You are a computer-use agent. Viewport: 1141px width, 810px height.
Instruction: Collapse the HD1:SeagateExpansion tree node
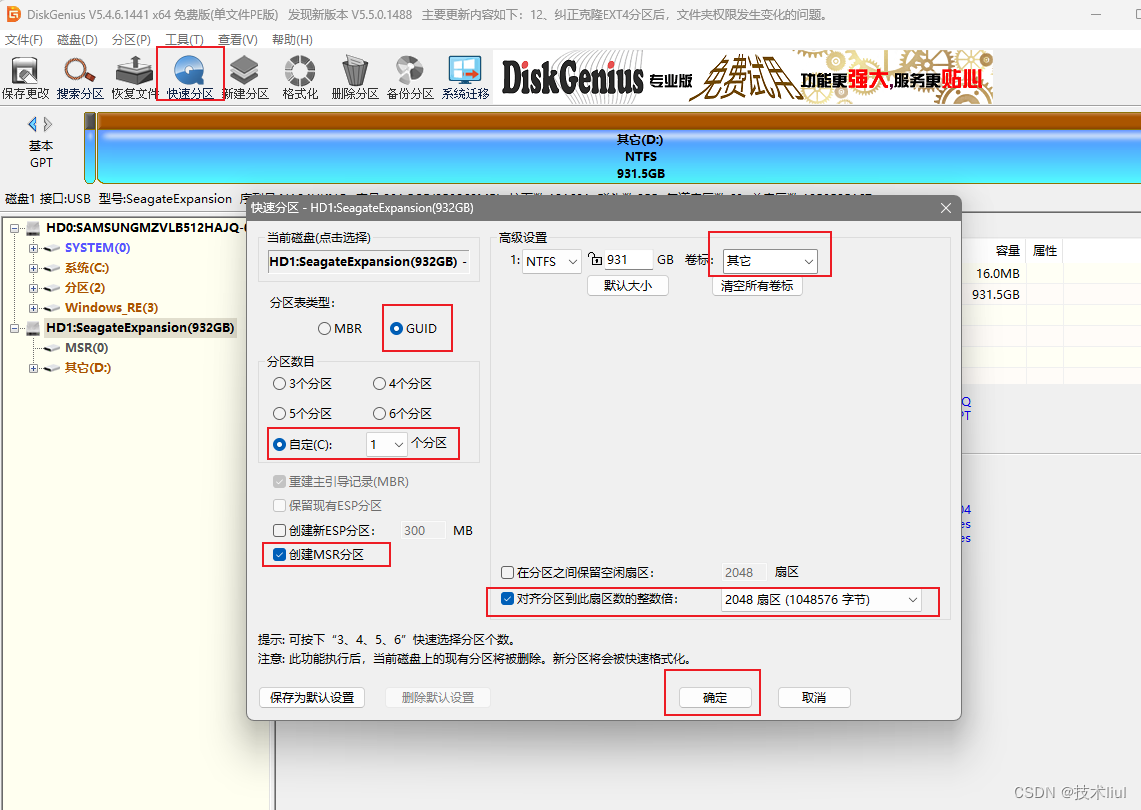click(x=14, y=328)
